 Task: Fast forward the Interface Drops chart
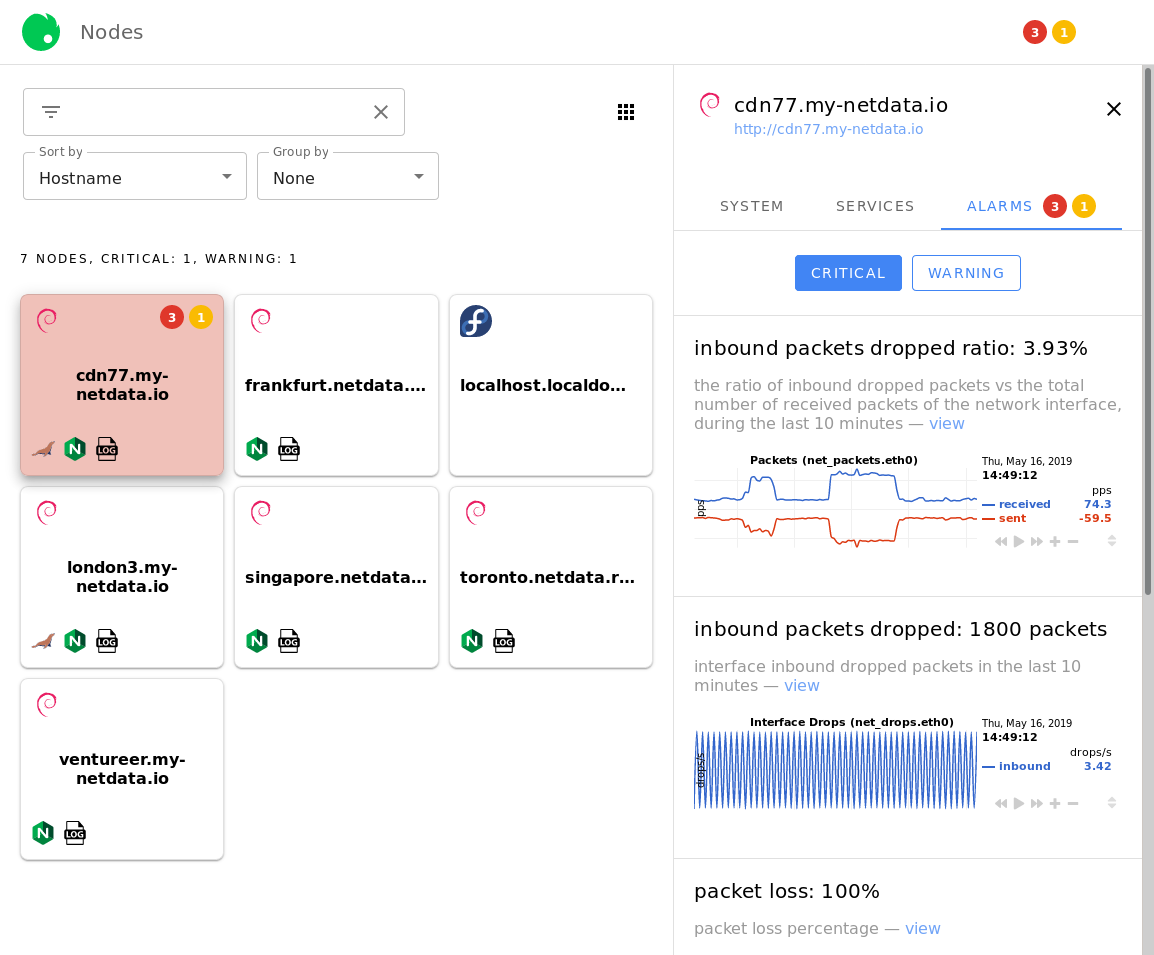(1037, 803)
